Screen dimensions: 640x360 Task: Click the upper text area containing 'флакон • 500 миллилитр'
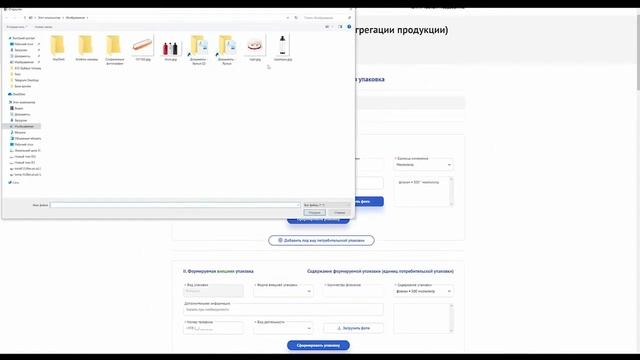[x=421, y=191]
